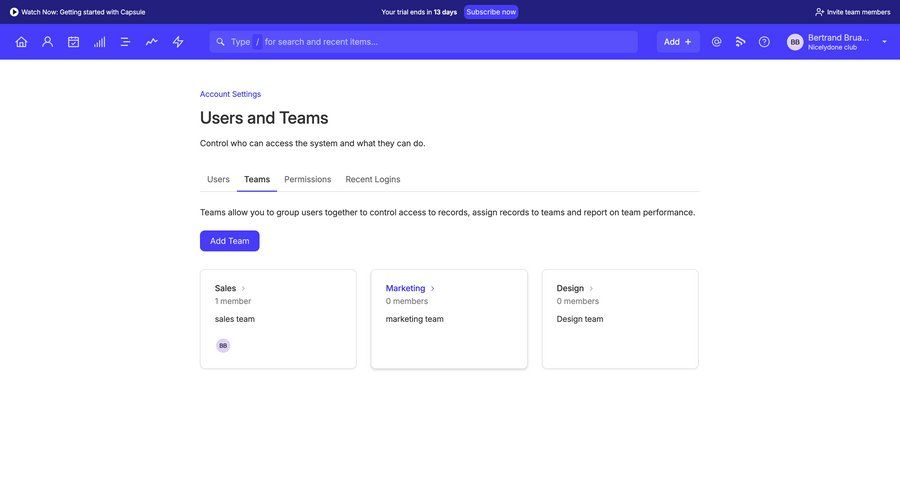
Task: Open the Projects list icon
Action: (125, 42)
